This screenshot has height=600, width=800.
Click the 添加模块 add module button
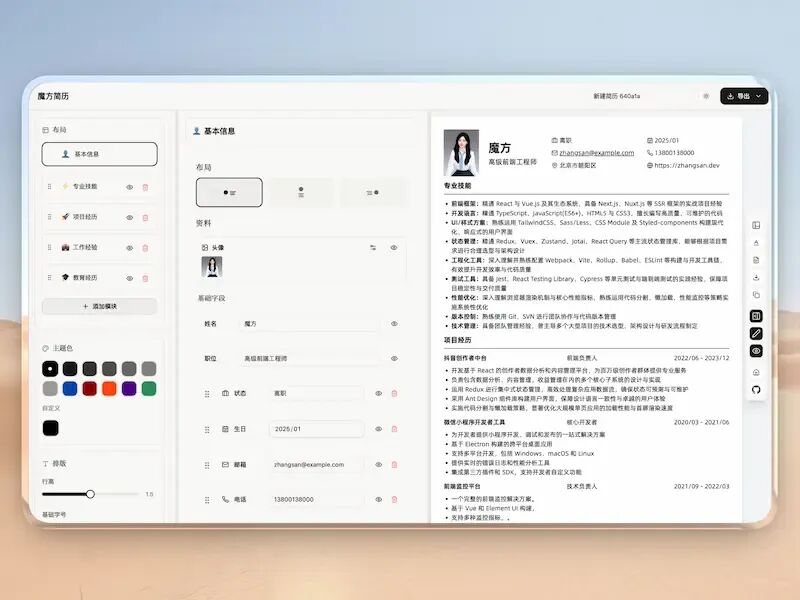tap(99, 306)
